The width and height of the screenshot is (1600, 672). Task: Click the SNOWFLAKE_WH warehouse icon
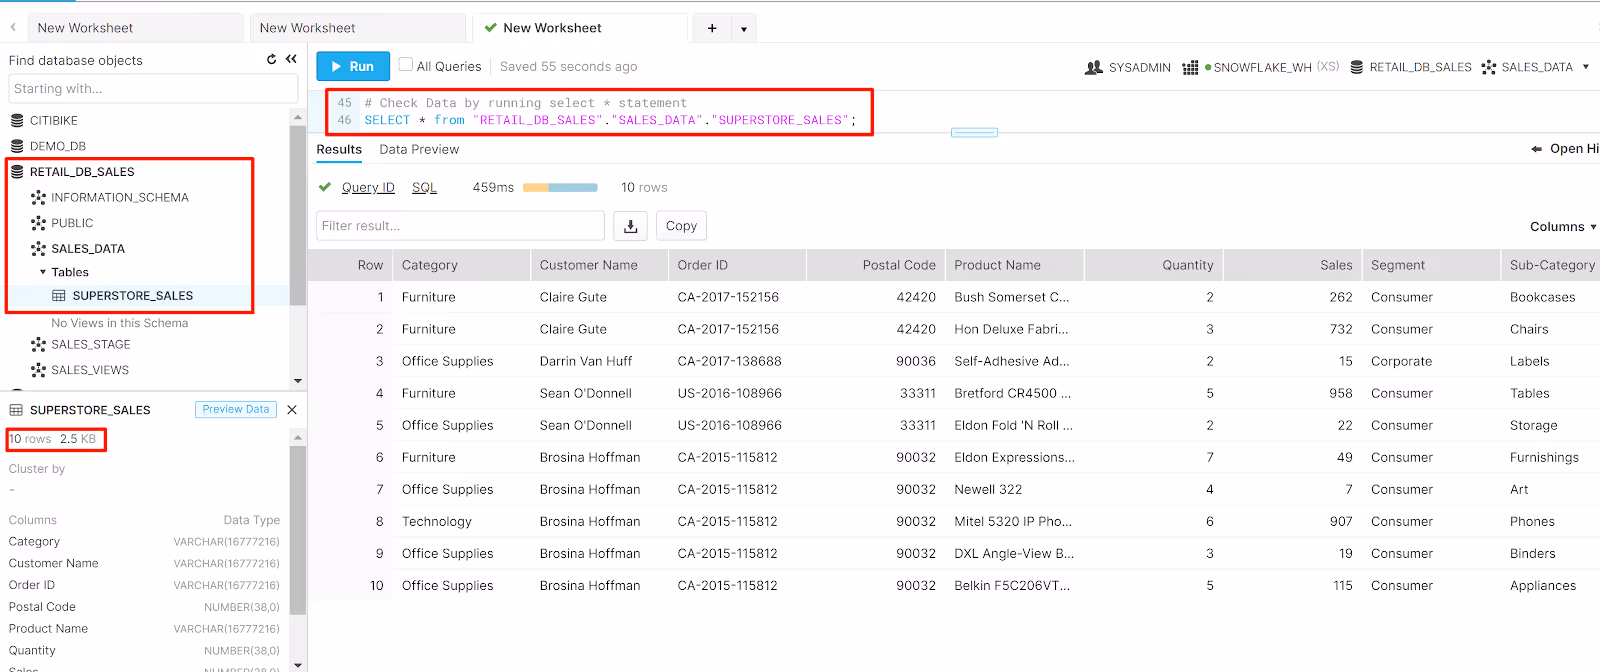[1190, 67]
